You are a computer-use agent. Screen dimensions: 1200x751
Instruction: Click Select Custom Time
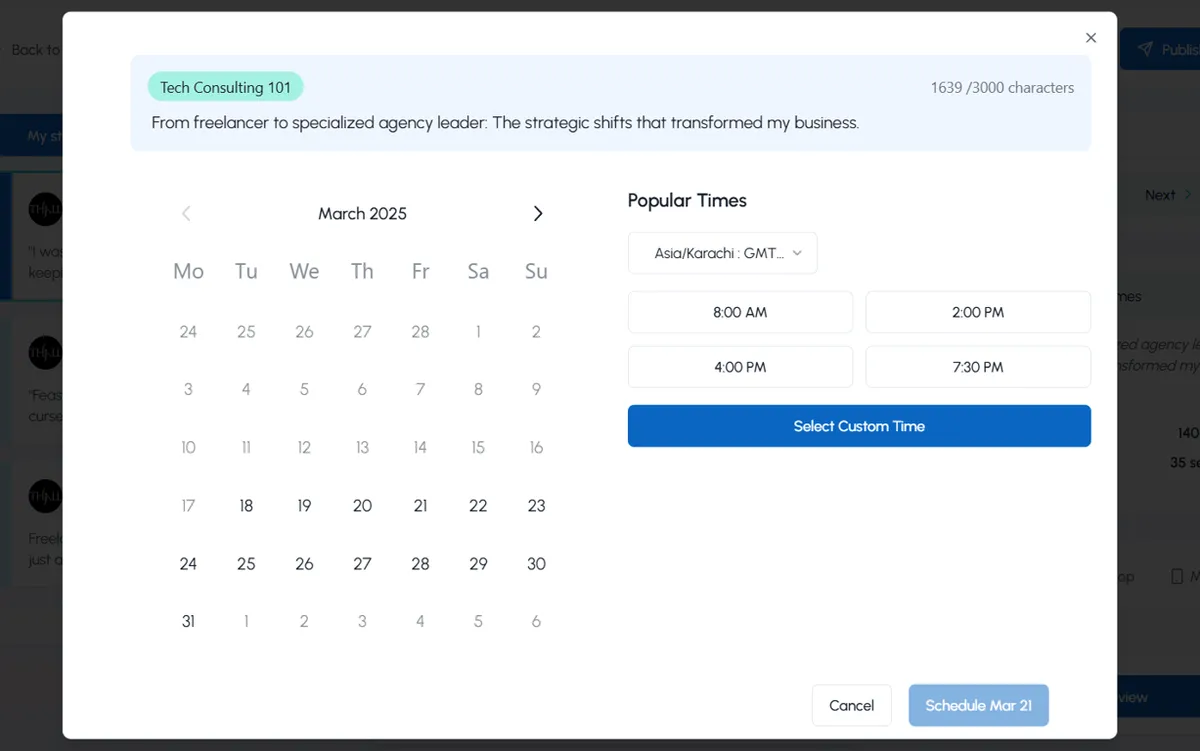pyautogui.click(x=858, y=425)
